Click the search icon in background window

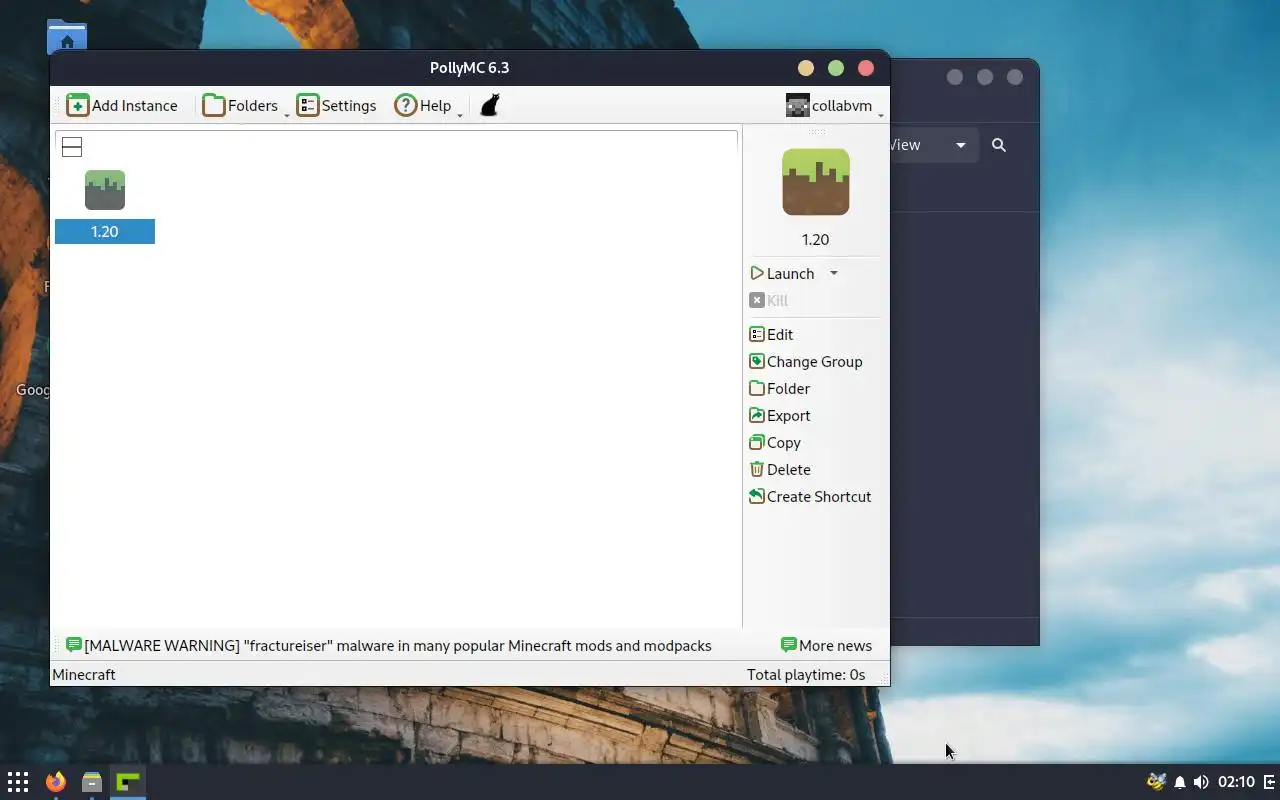(999, 145)
